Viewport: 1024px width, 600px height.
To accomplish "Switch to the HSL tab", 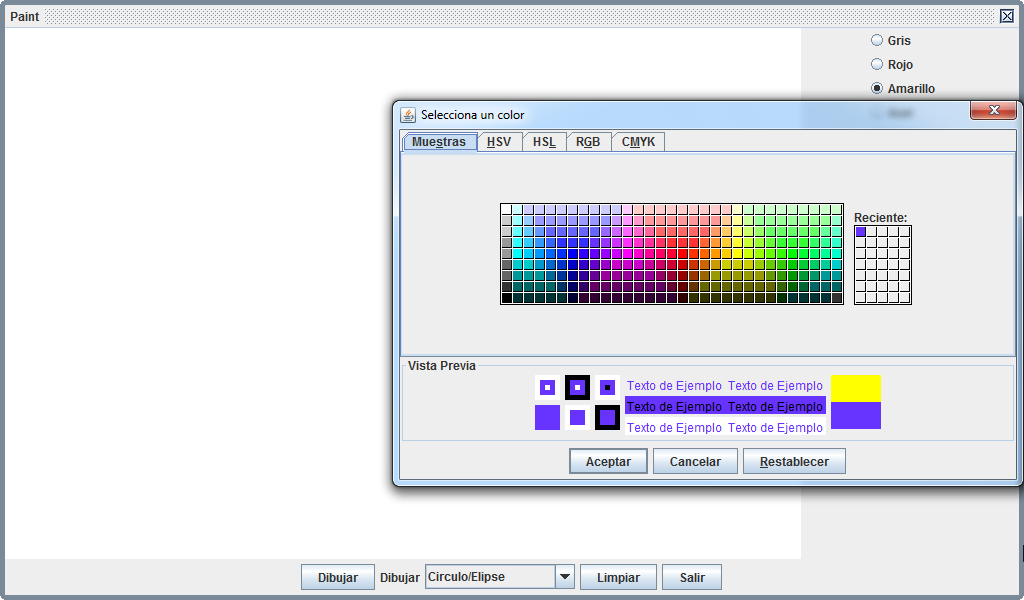I will [x=543, y=141].
